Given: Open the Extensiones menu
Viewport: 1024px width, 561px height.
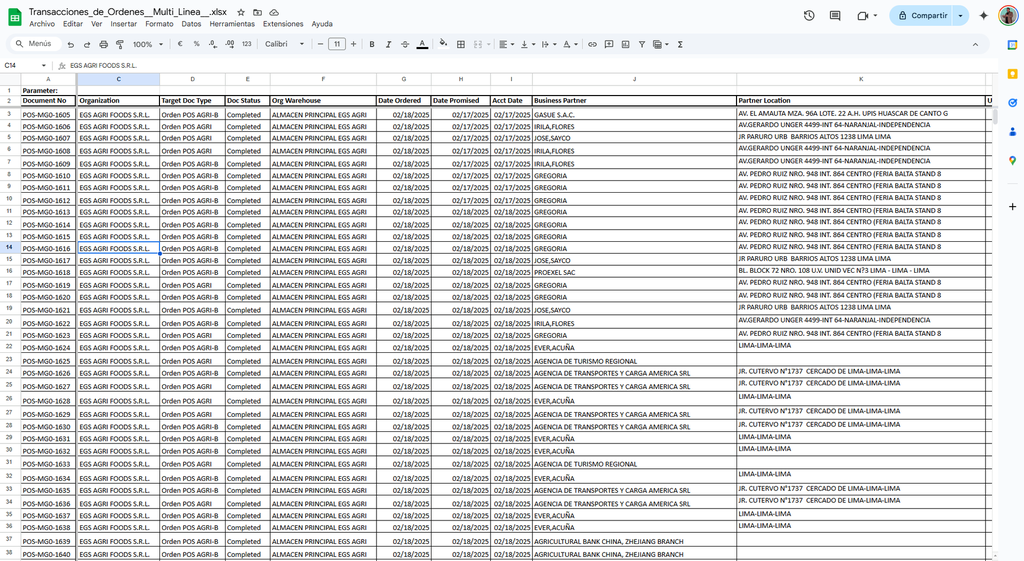Looking at the screenshot, I should click(283, 24).
